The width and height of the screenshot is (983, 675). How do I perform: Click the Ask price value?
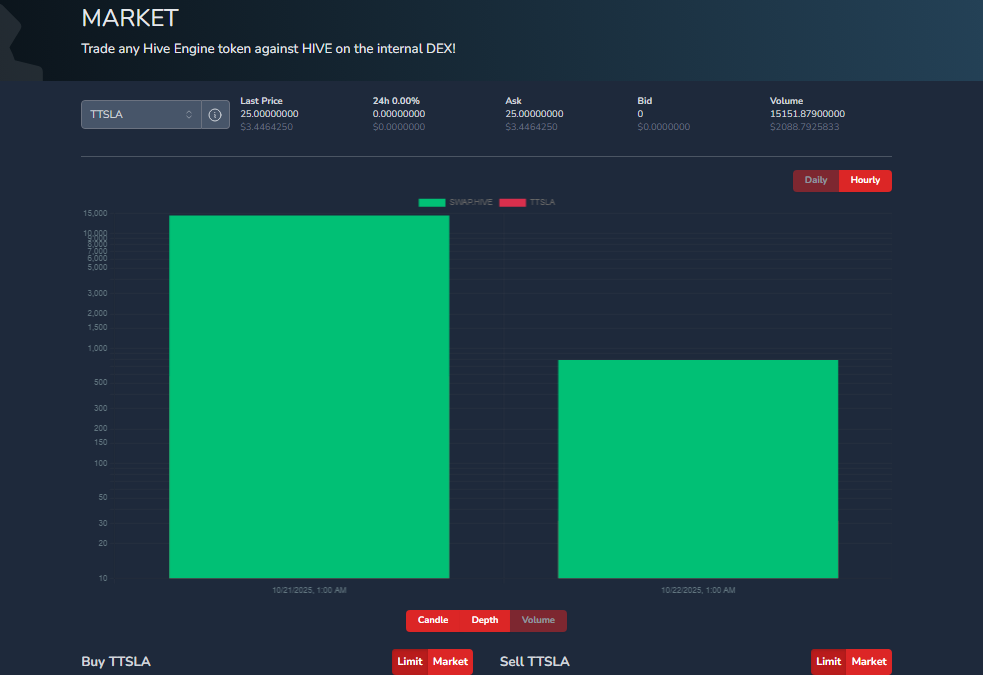click(x=534, y=114)
